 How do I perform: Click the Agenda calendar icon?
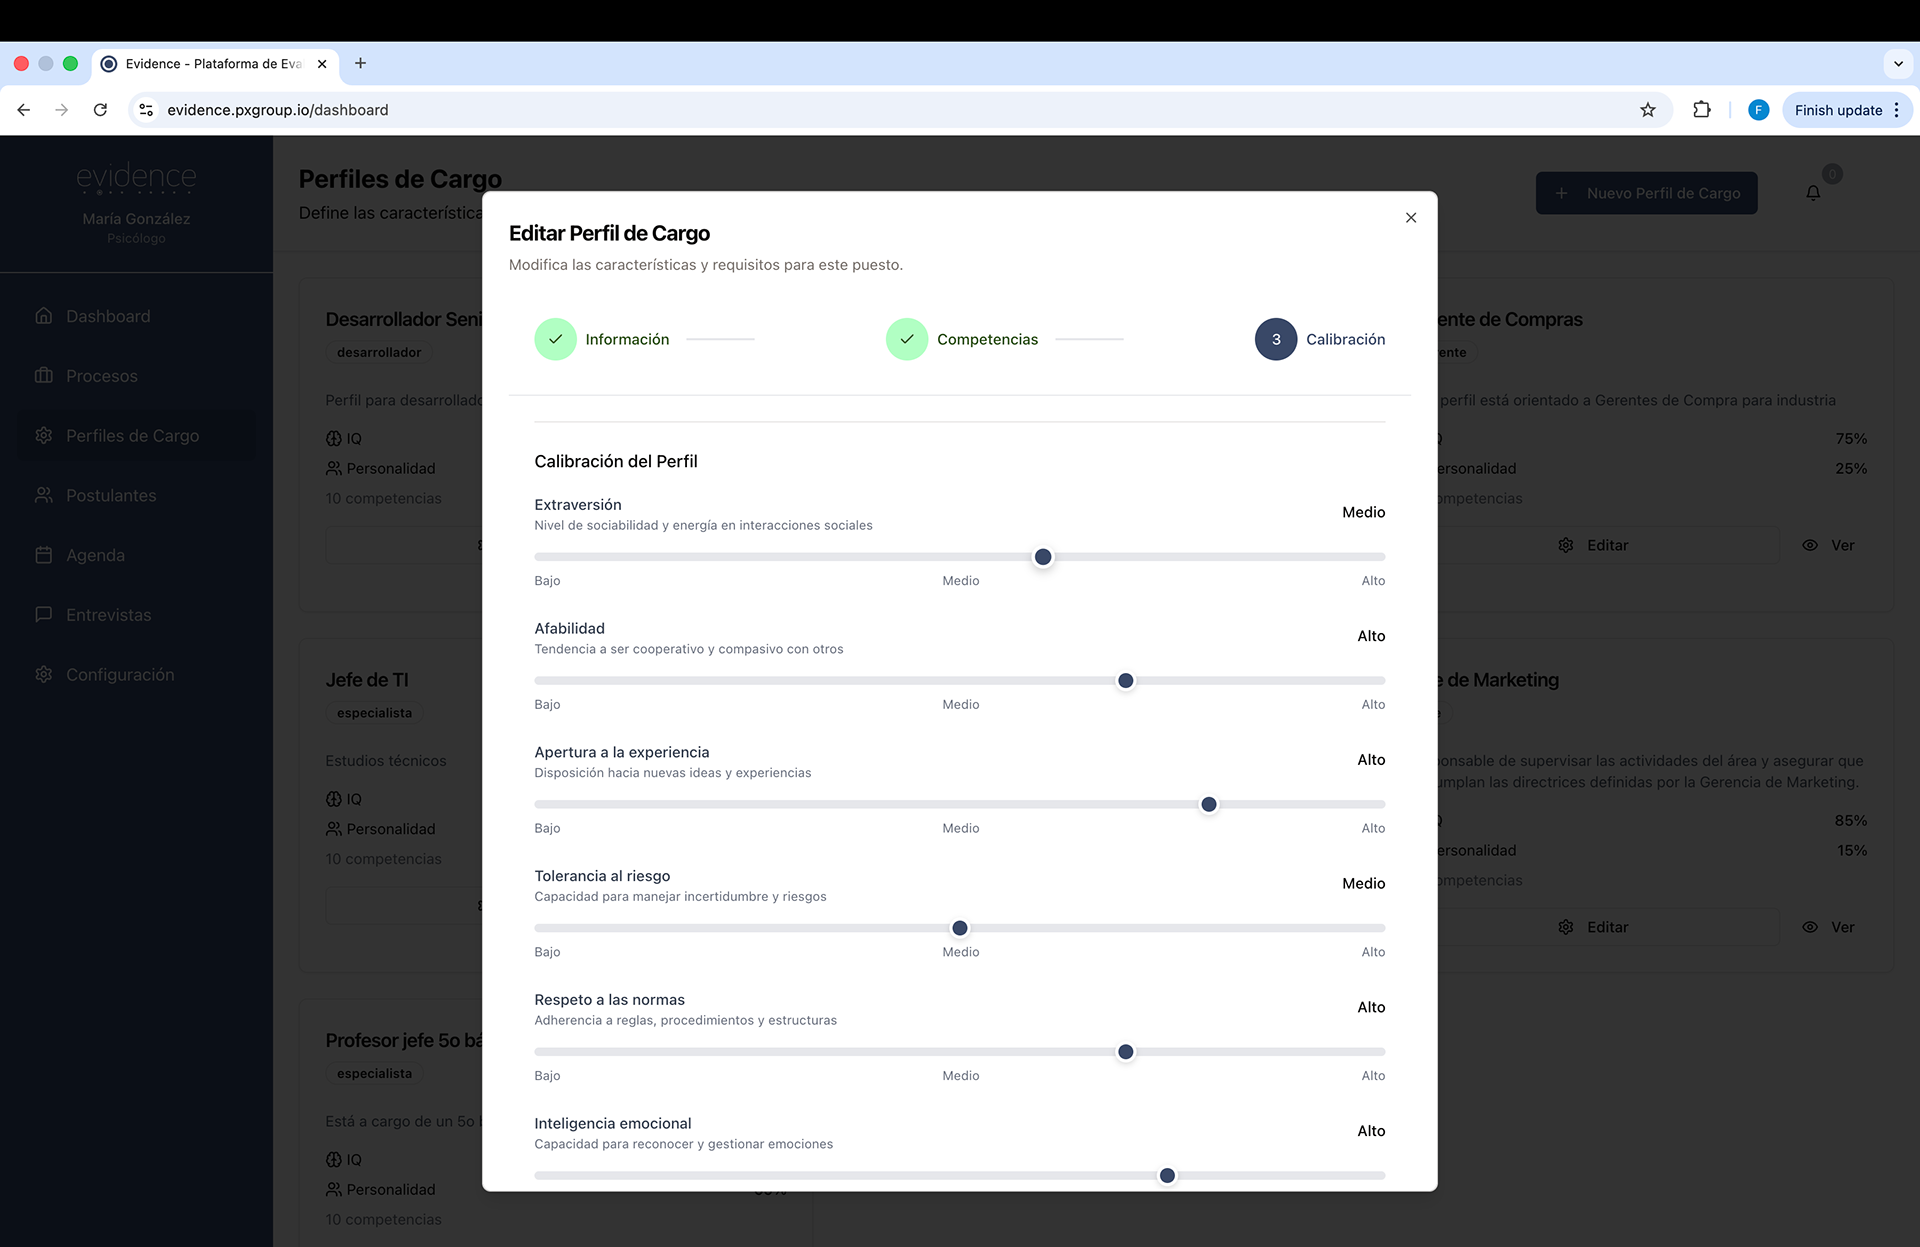point(44,555)
